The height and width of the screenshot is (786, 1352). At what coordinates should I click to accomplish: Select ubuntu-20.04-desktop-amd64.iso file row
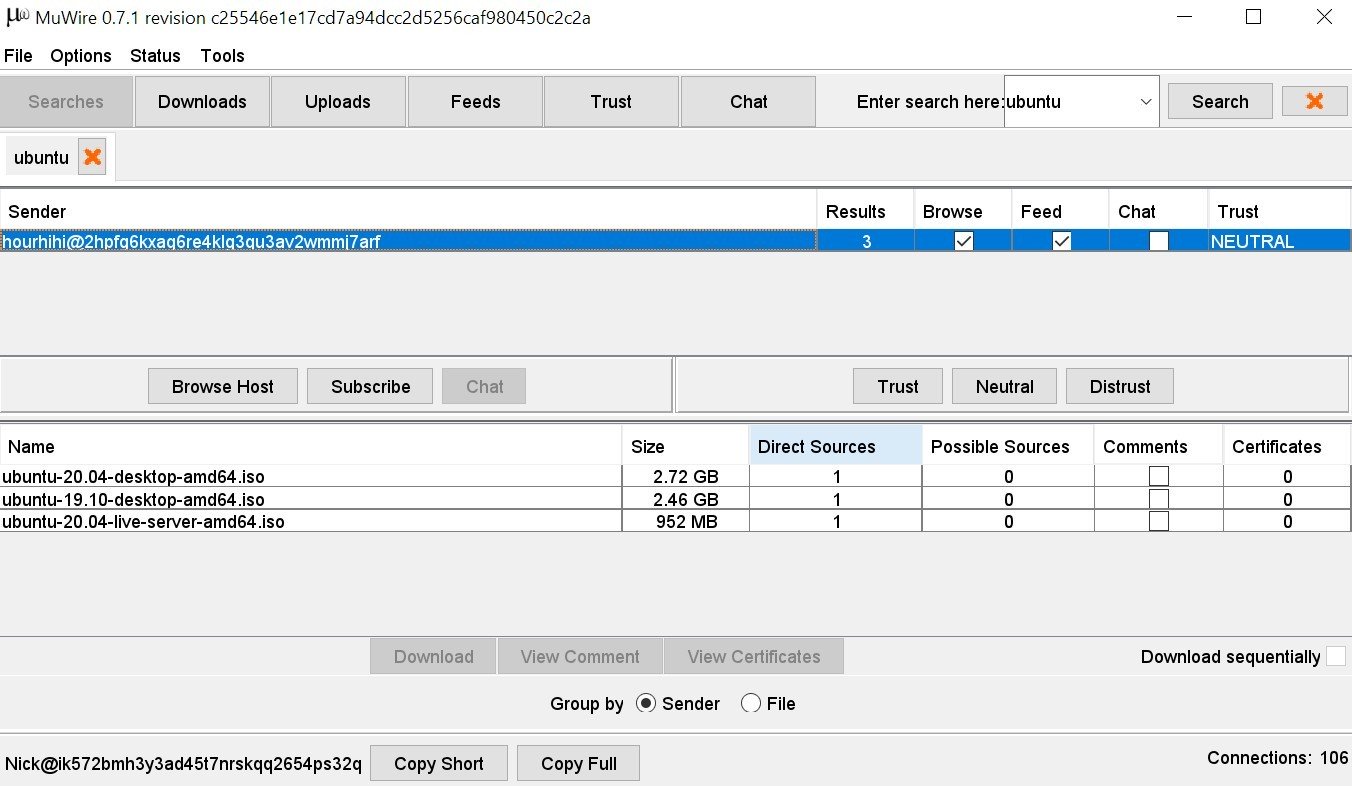point(676,476)
